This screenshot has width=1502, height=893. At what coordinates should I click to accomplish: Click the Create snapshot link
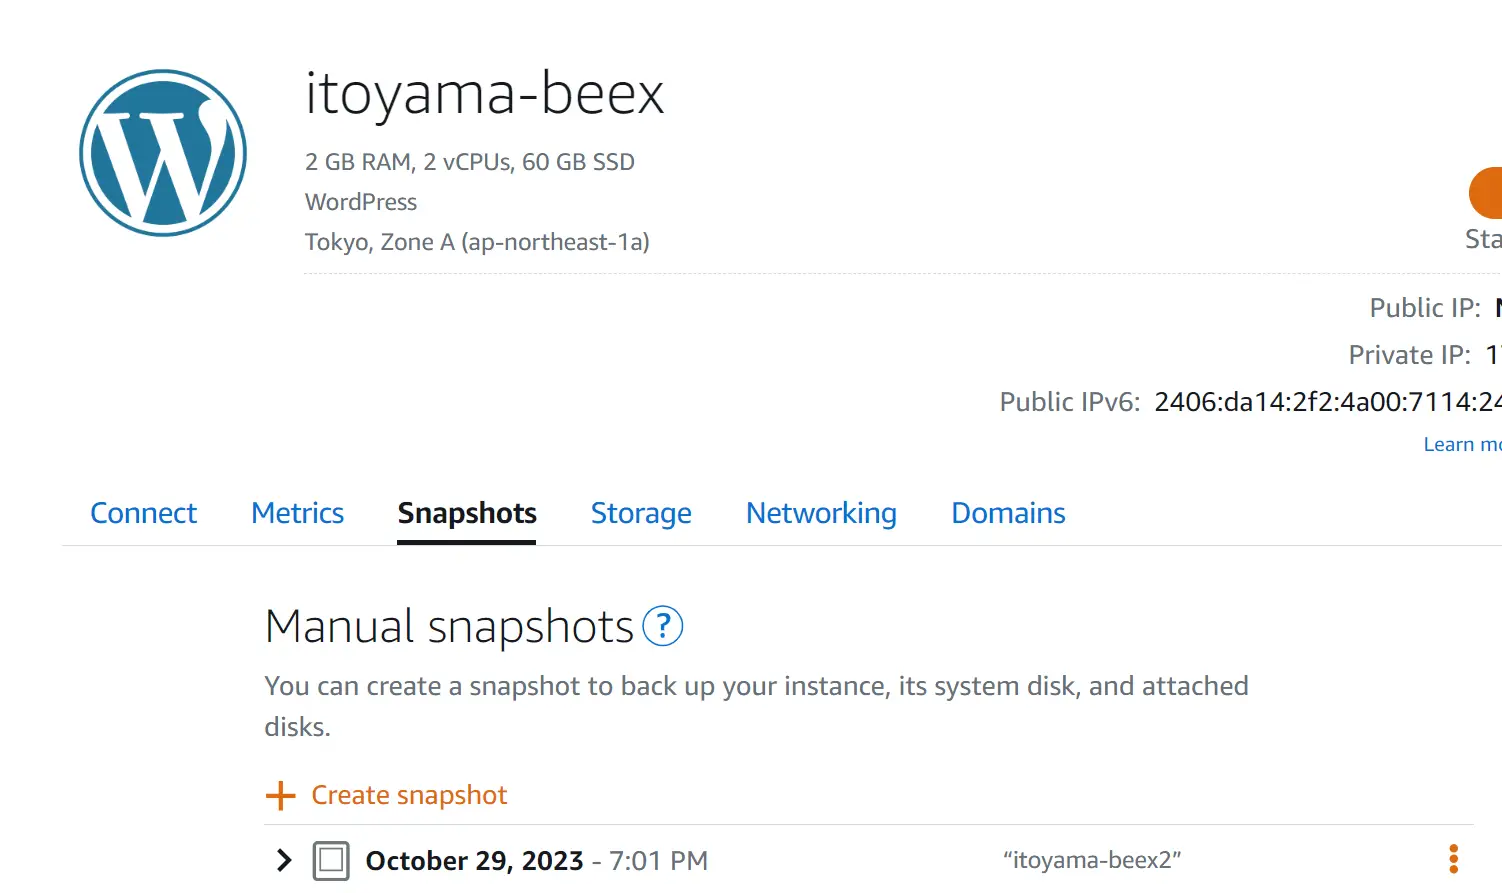click(x=409, y=795)
